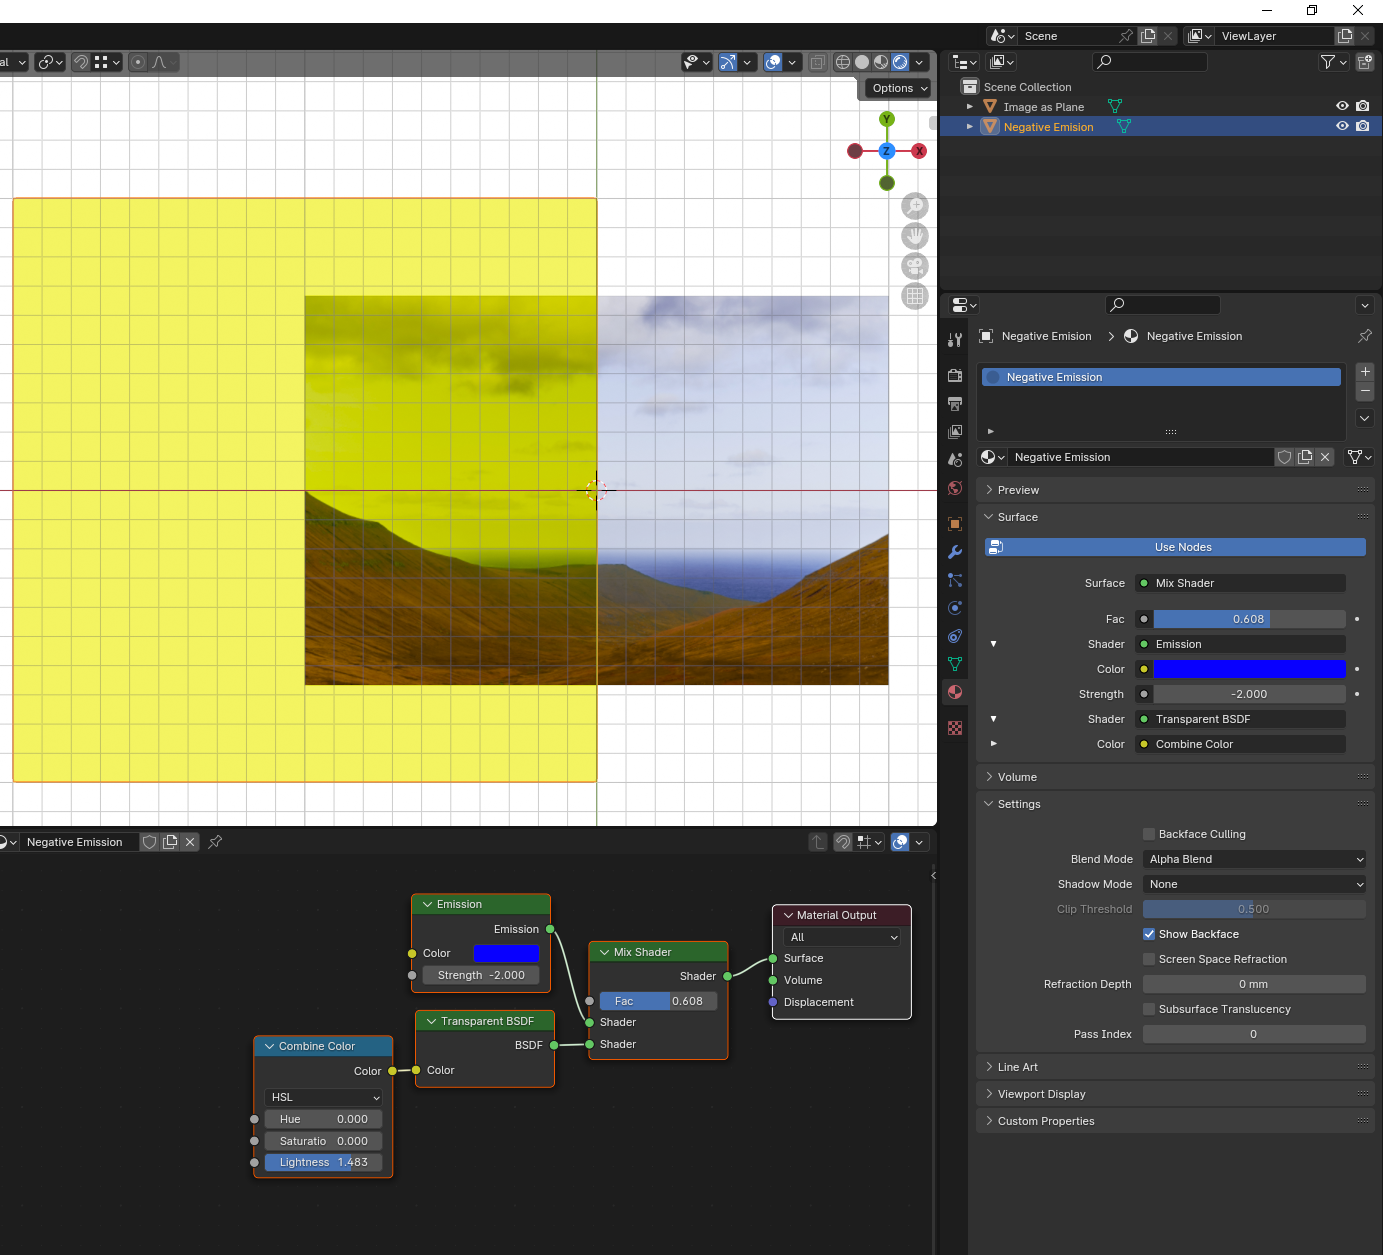Screen dimensions: 1383x1255
Task: Click blue Color swatch in Emission node
Action: (x=506, y=953)
